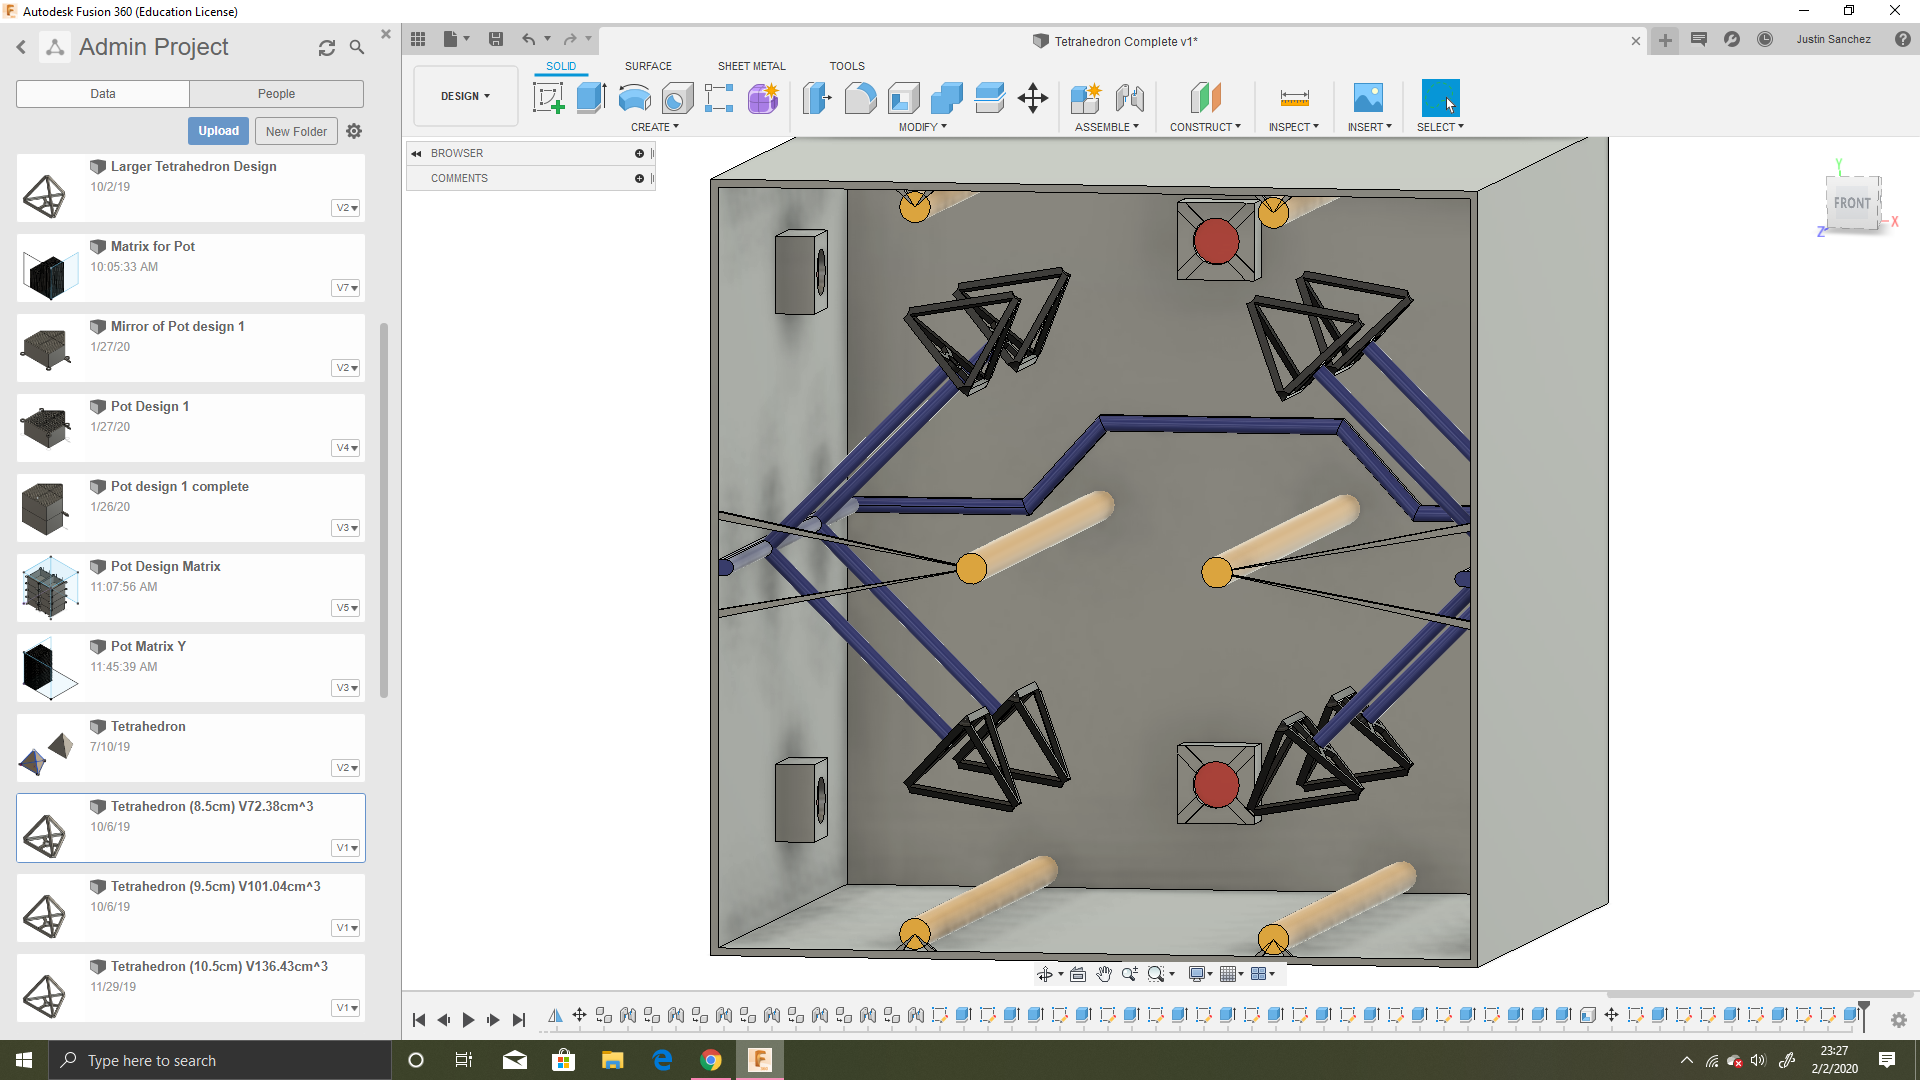The height and width of the screenshot is (1080, 1920).
Task: Click the data panel vertical scrollbar
Action: (x=384, y=510)
